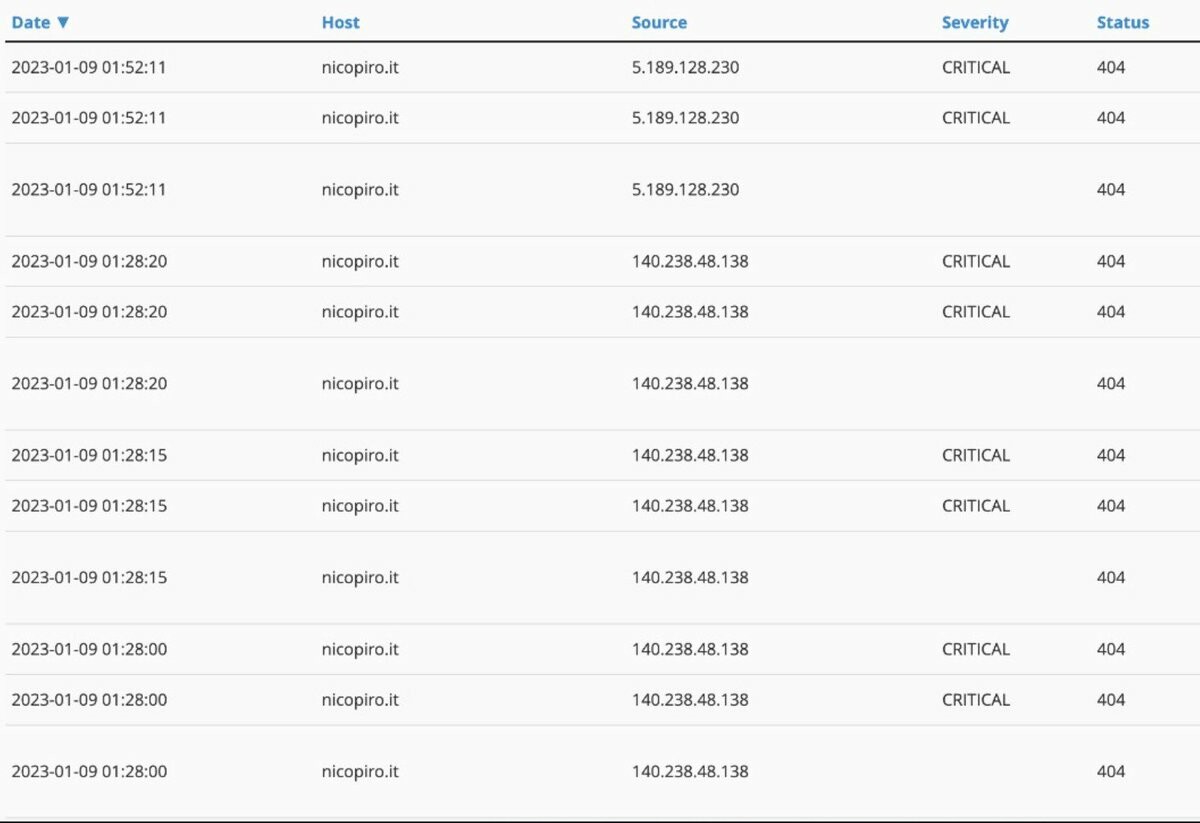Click the Severity column header
The height and width of the screenshot is (823, 1200).
(974, 22)
